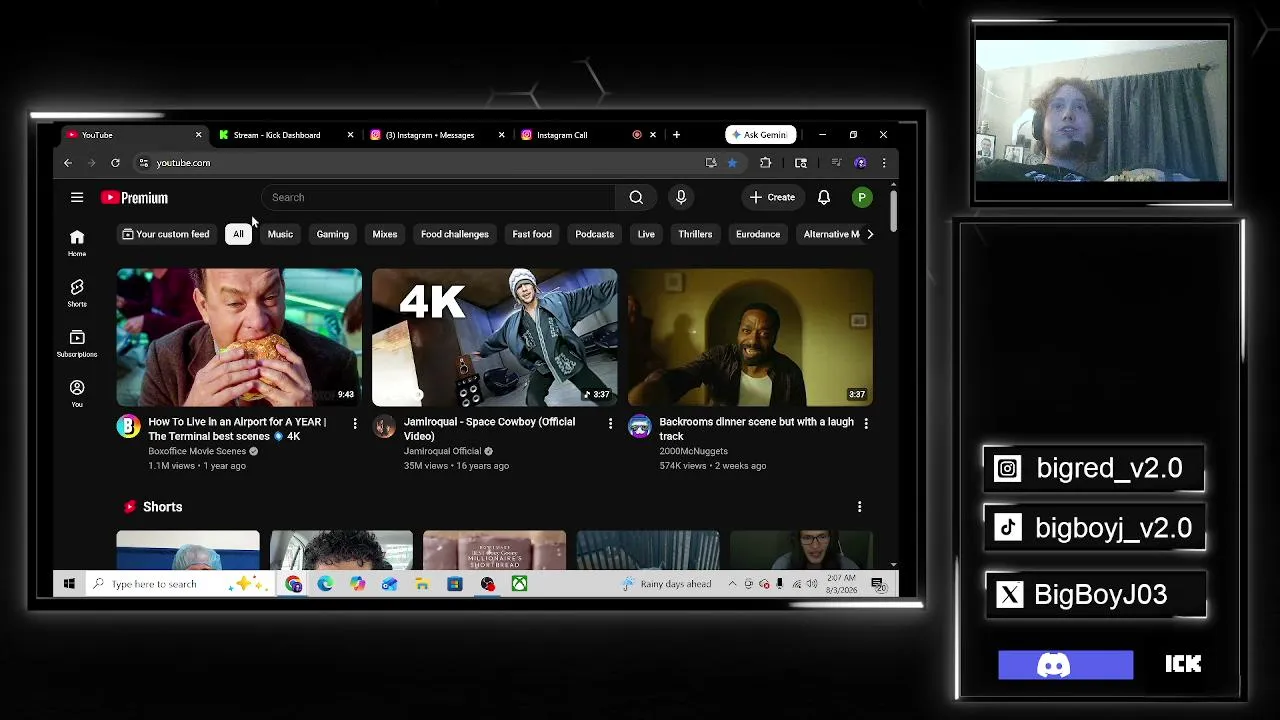Open the Create menu button

772,197
